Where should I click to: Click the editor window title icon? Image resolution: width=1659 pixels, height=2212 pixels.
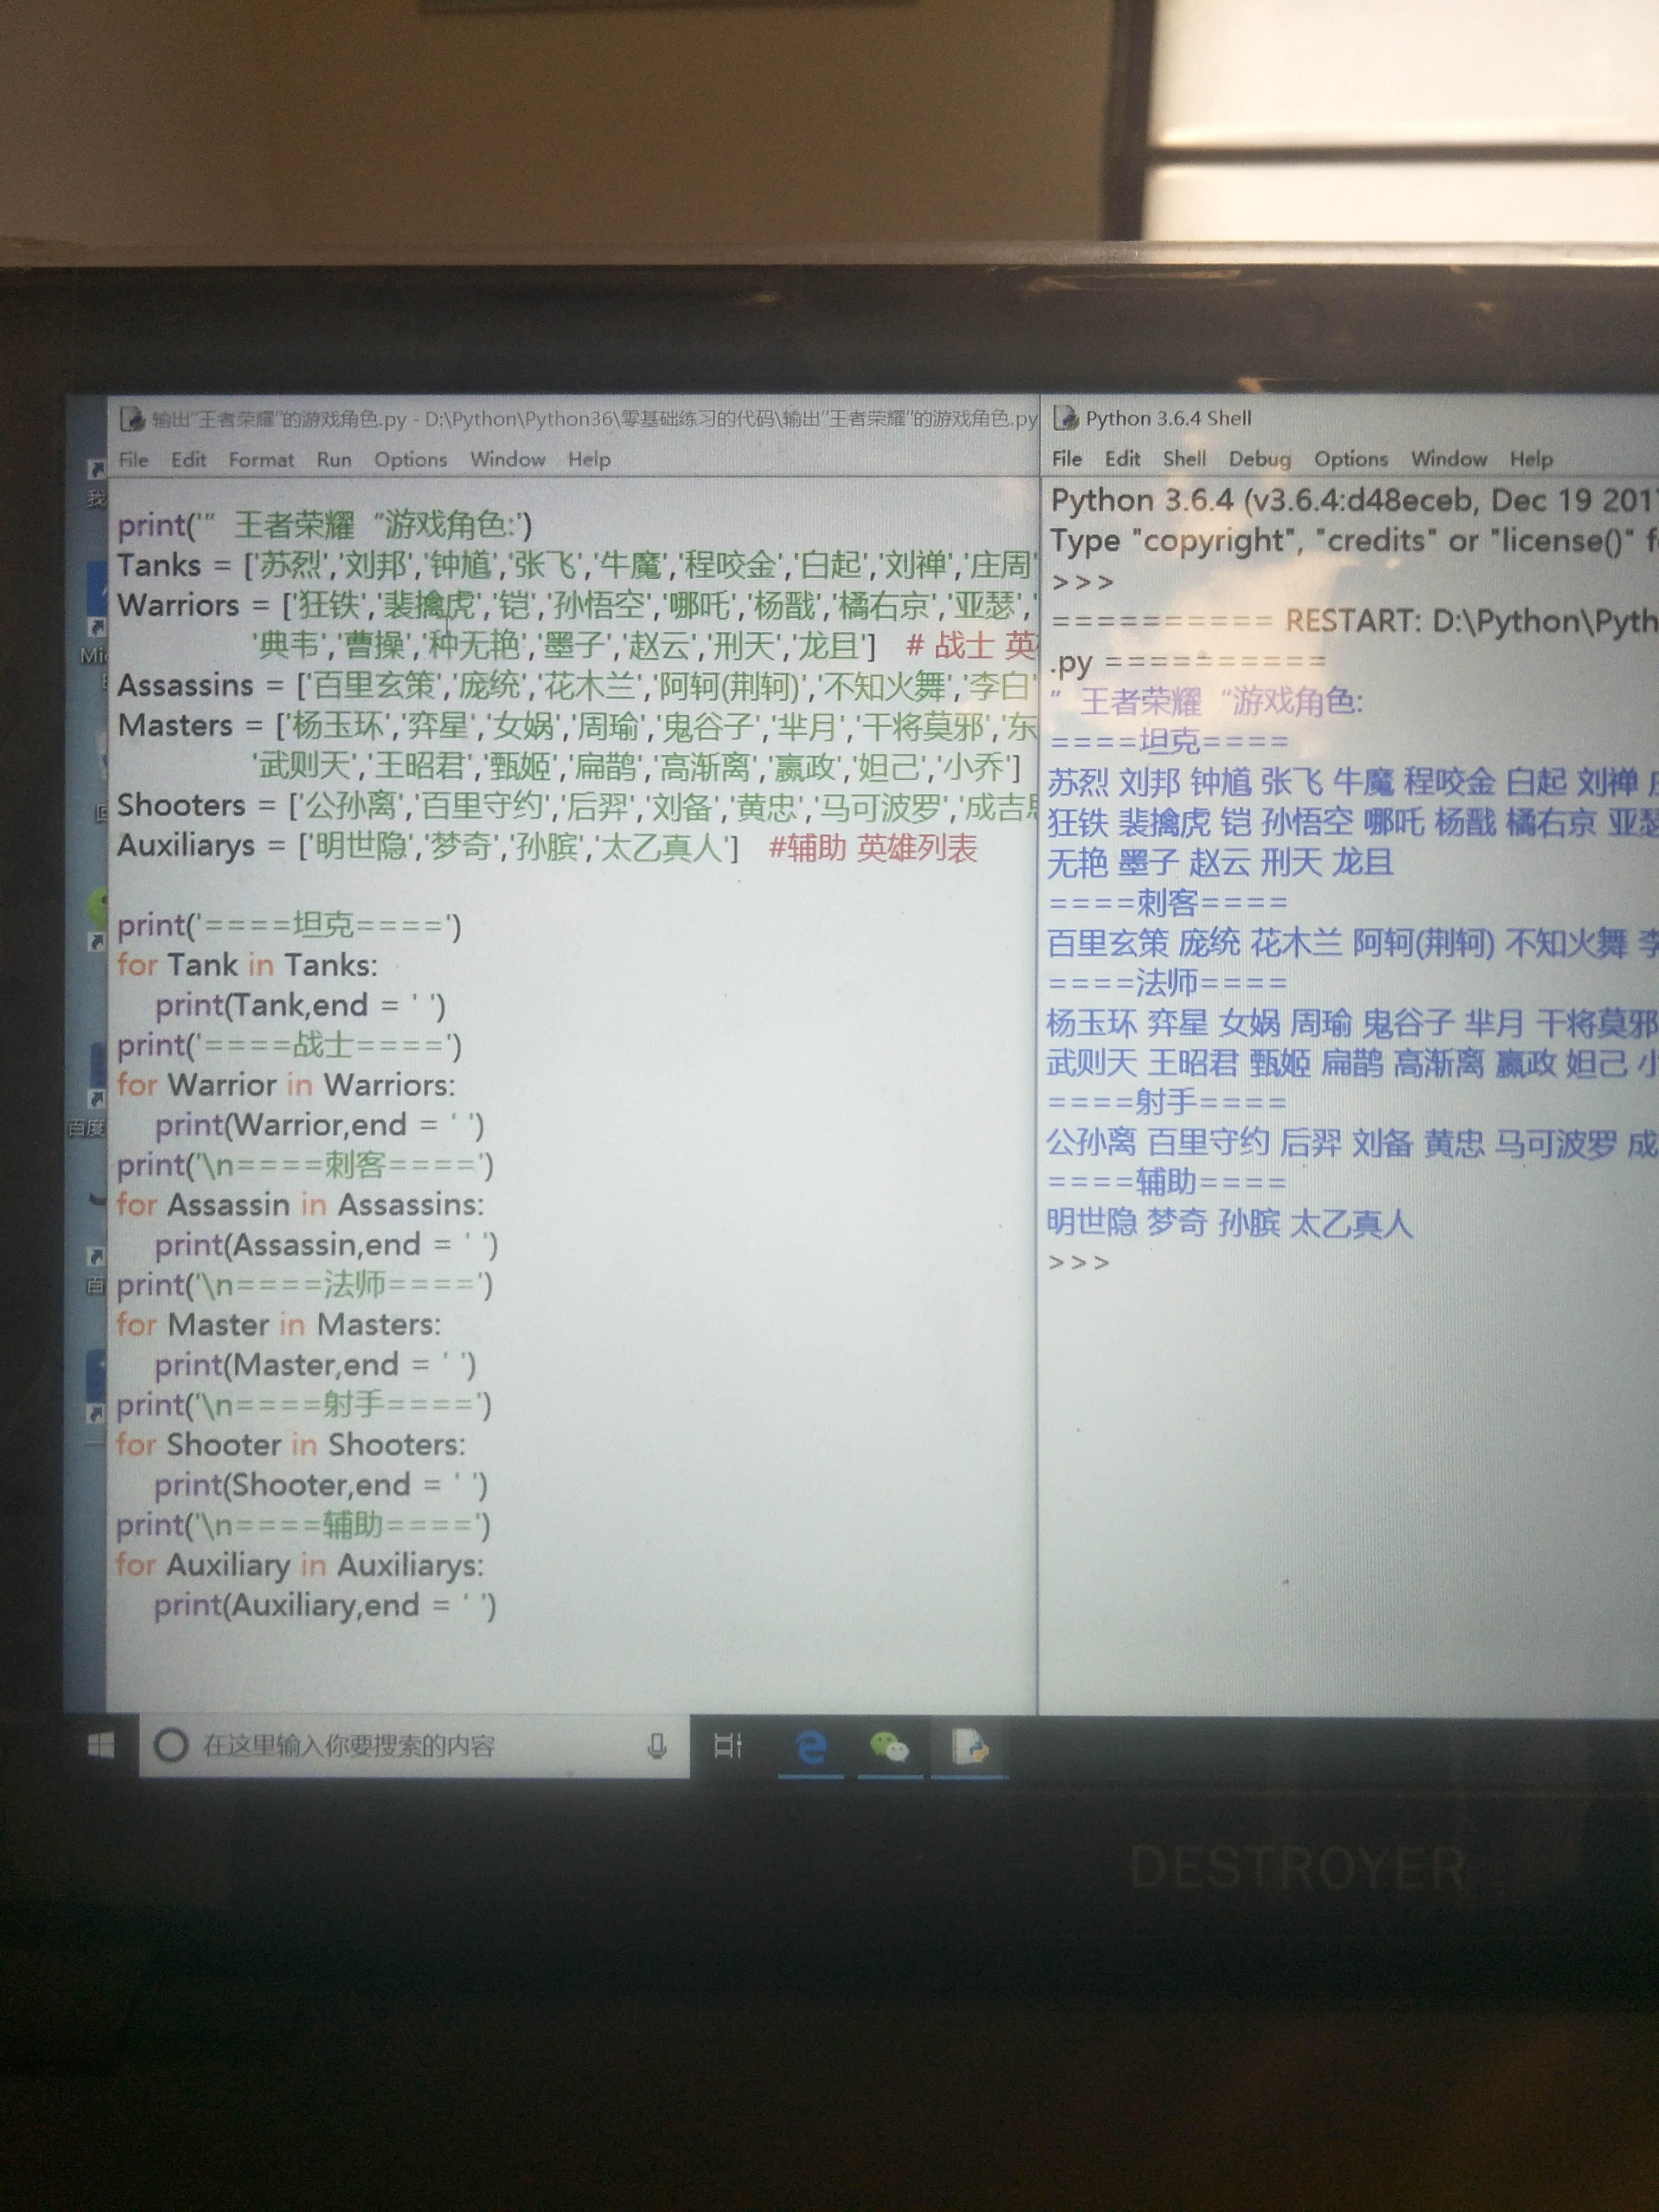(x=131, y=419)
